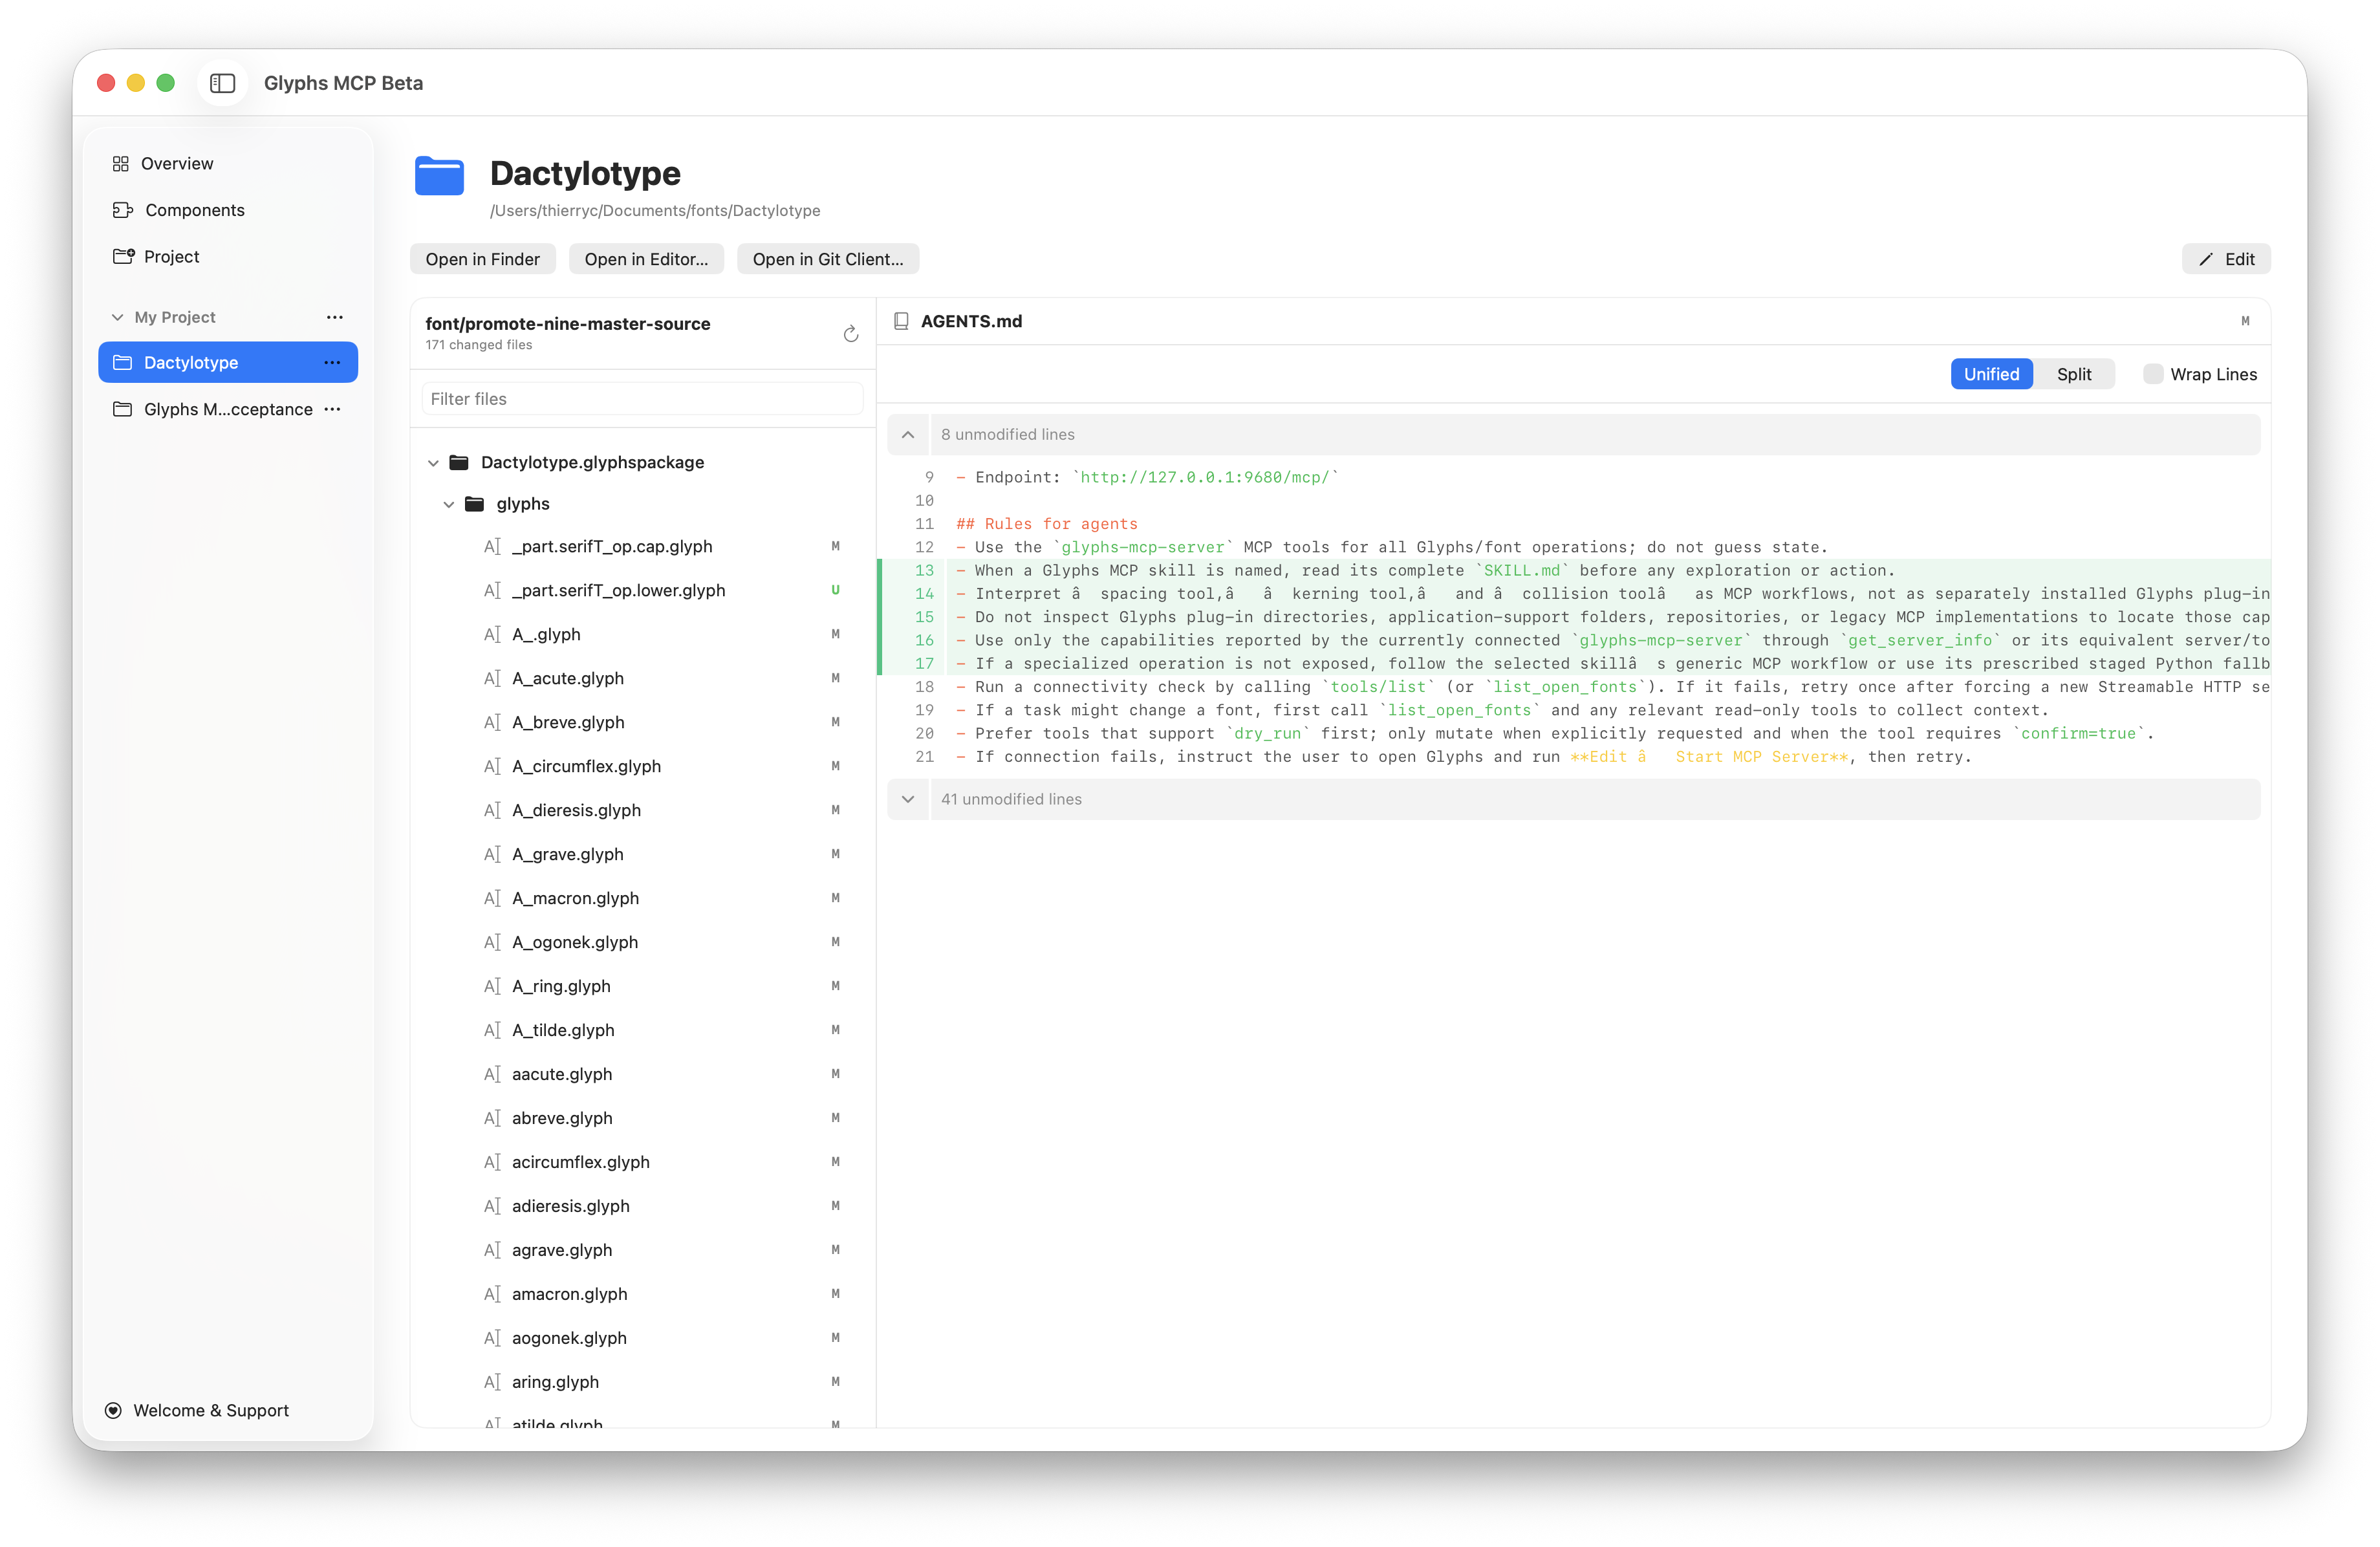Click the Dactylotype sidebar folder icon
The height and width of the screenshot is (1547, 2380).
click(122, 362)
